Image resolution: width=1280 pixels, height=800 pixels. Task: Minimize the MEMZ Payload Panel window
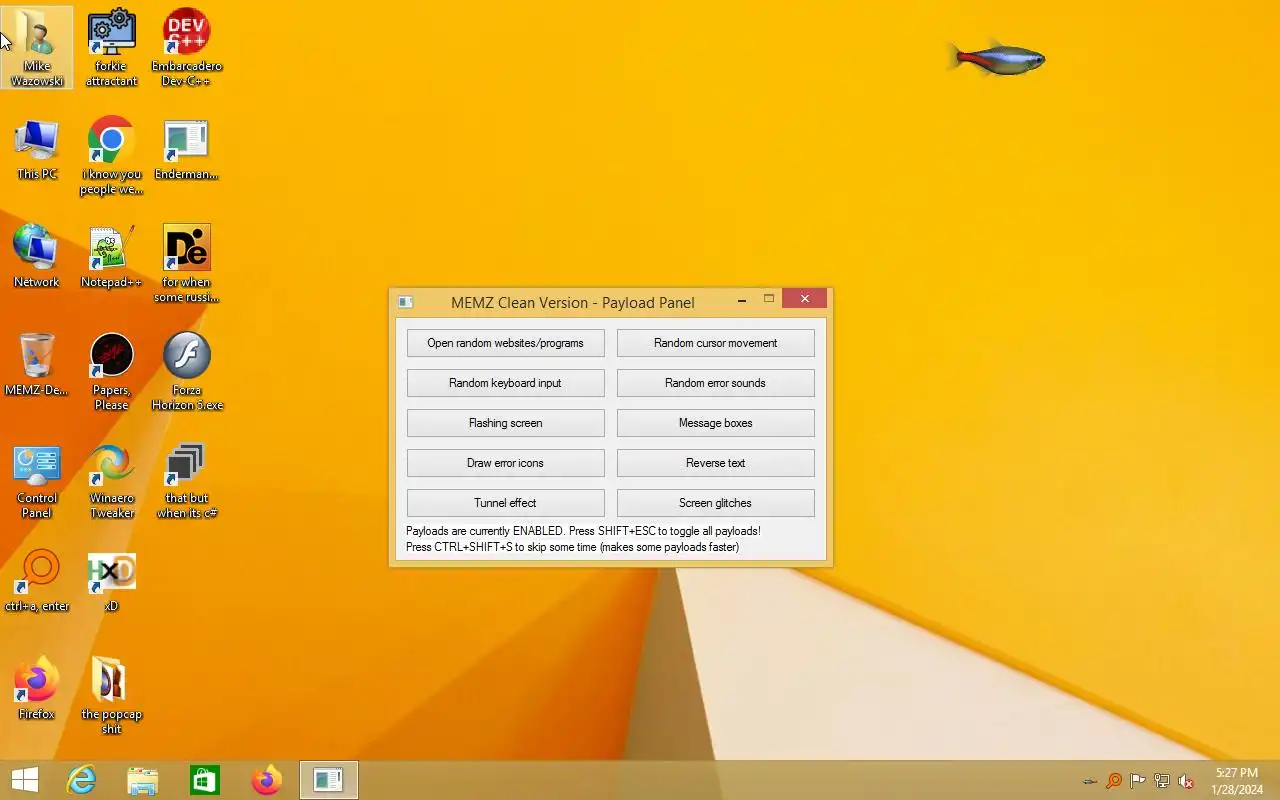(741, 299)
